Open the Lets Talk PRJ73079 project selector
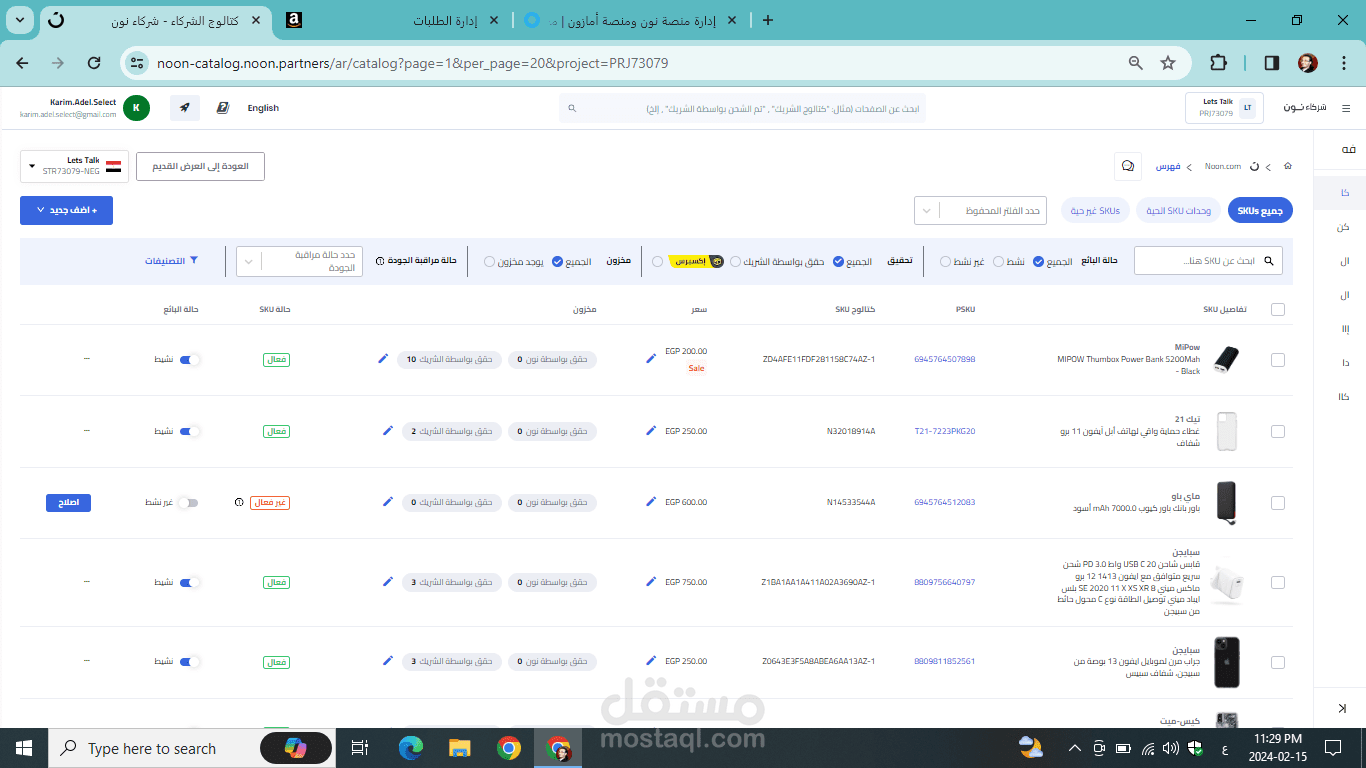Viewport: 1366px width, 768px height. click(1224, 108)
